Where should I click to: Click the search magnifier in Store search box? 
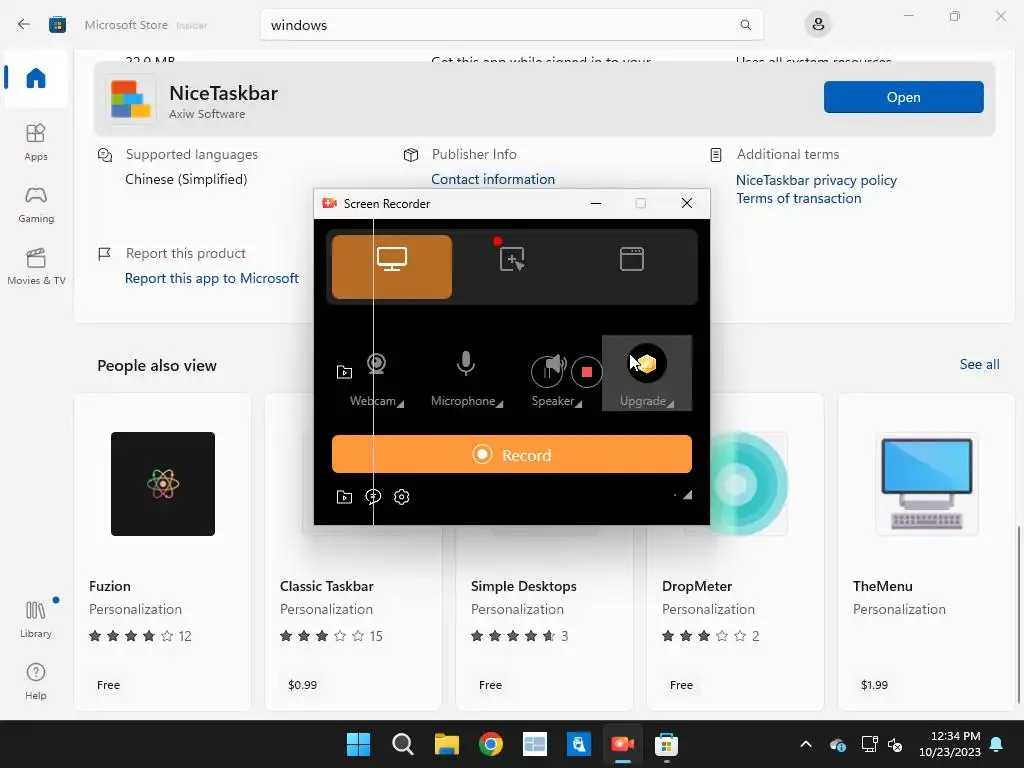tap(745, 25)
